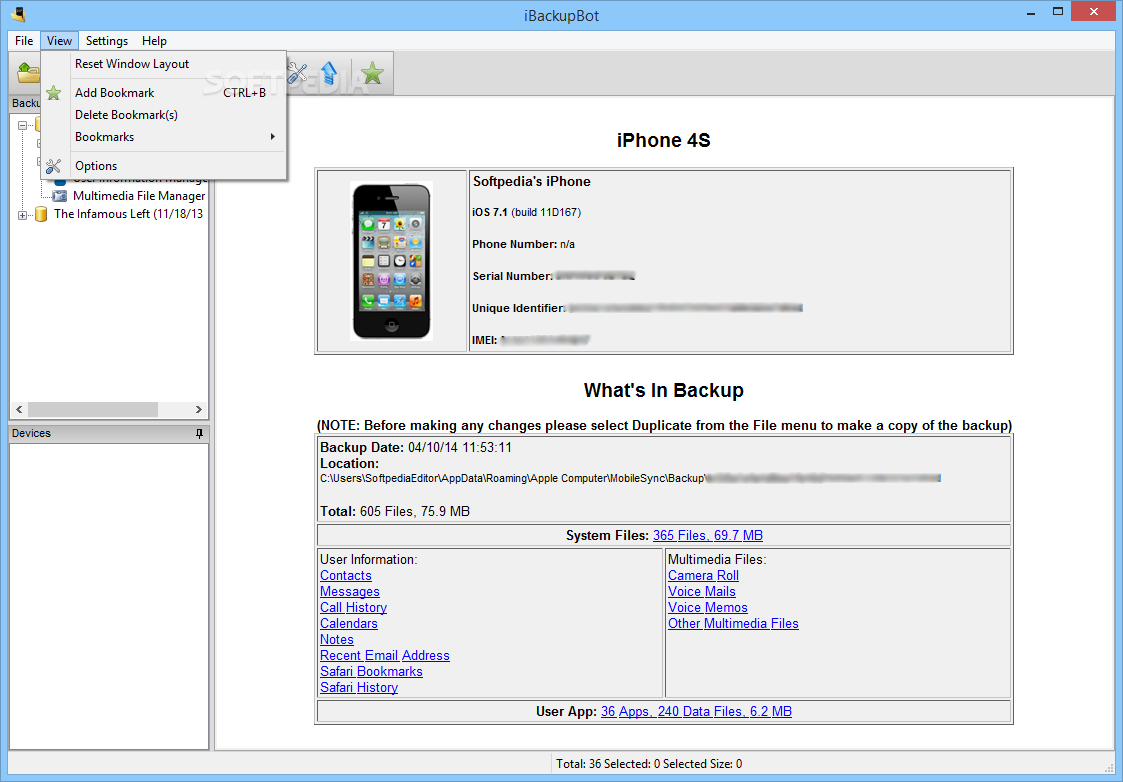
Task: Open the Messages link
Action: click(350, 592)
